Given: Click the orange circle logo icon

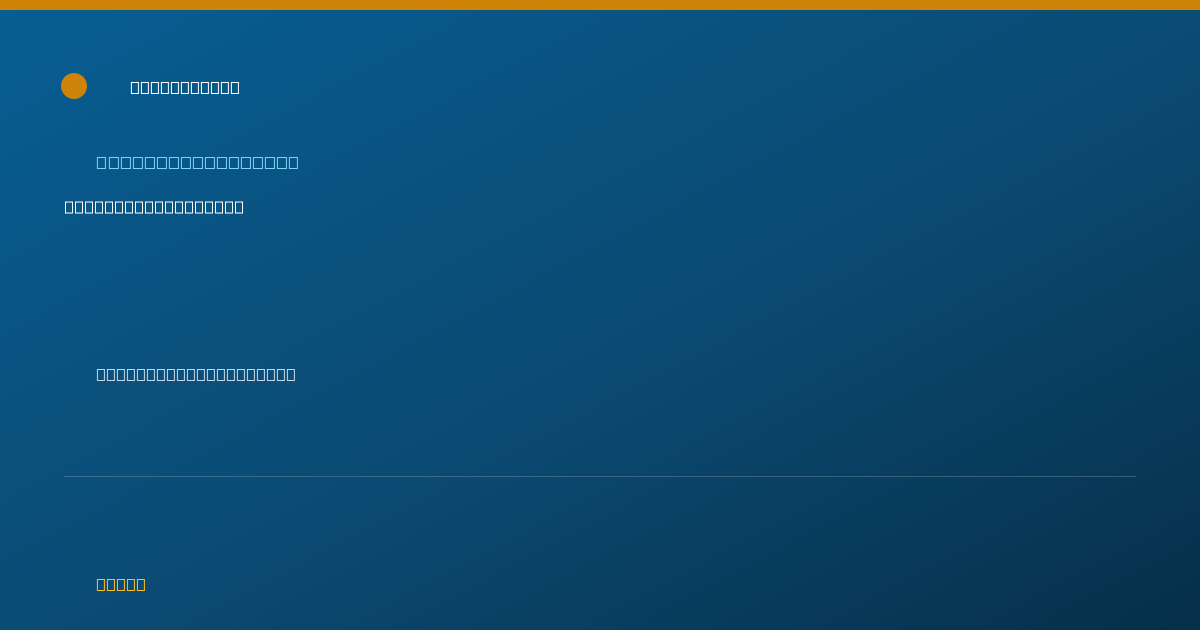Looking at the screenshot, I should pos(74,86).
